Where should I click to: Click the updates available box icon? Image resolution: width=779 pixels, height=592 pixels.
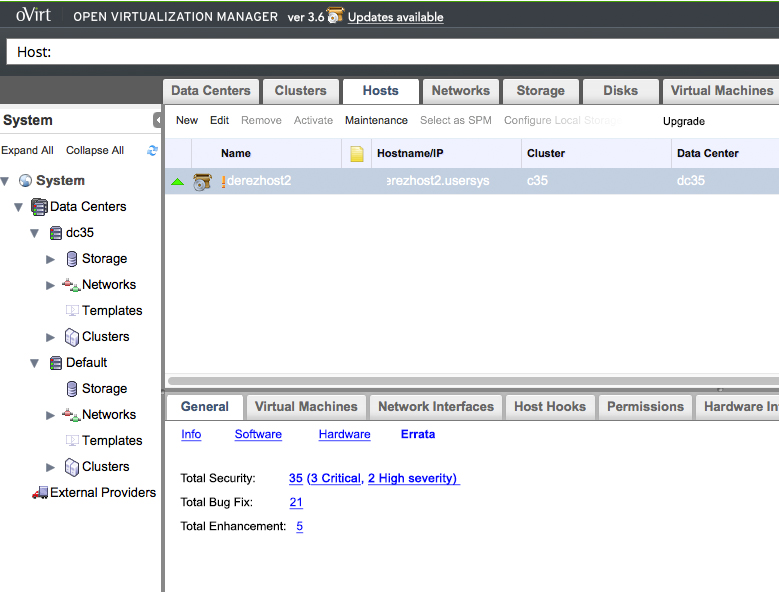point(335,16)
